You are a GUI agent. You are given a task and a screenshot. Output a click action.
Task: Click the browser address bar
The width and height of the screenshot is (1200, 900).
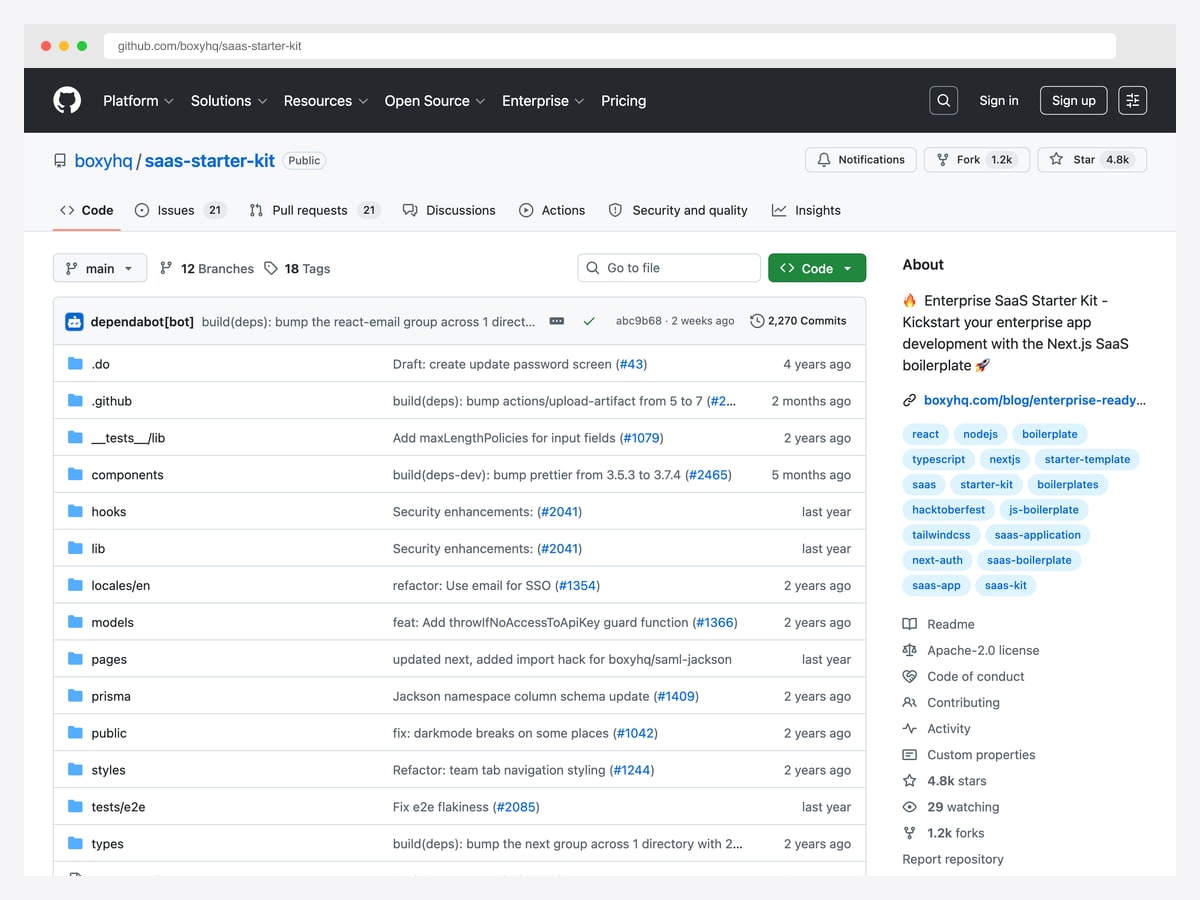click(x=610, y=46)
